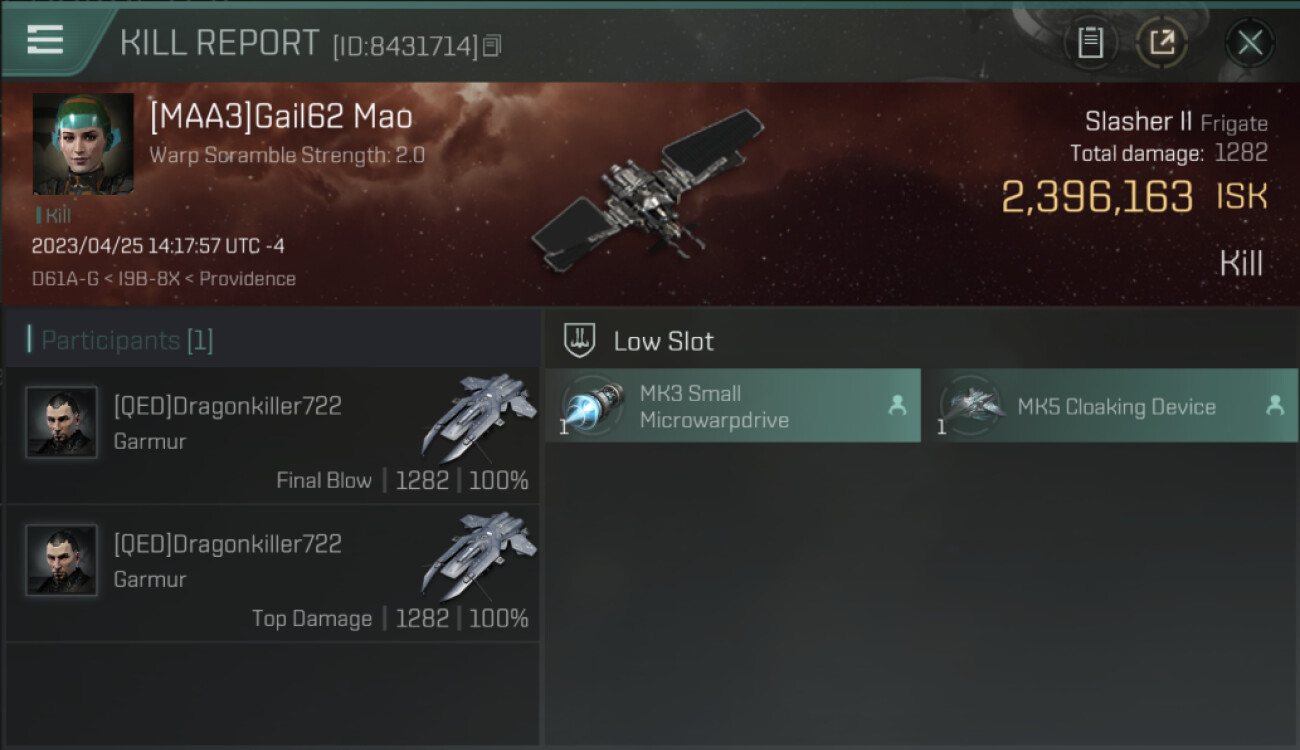
Task: Click the Slasher II Frigate label
Action: [1176, 122]
